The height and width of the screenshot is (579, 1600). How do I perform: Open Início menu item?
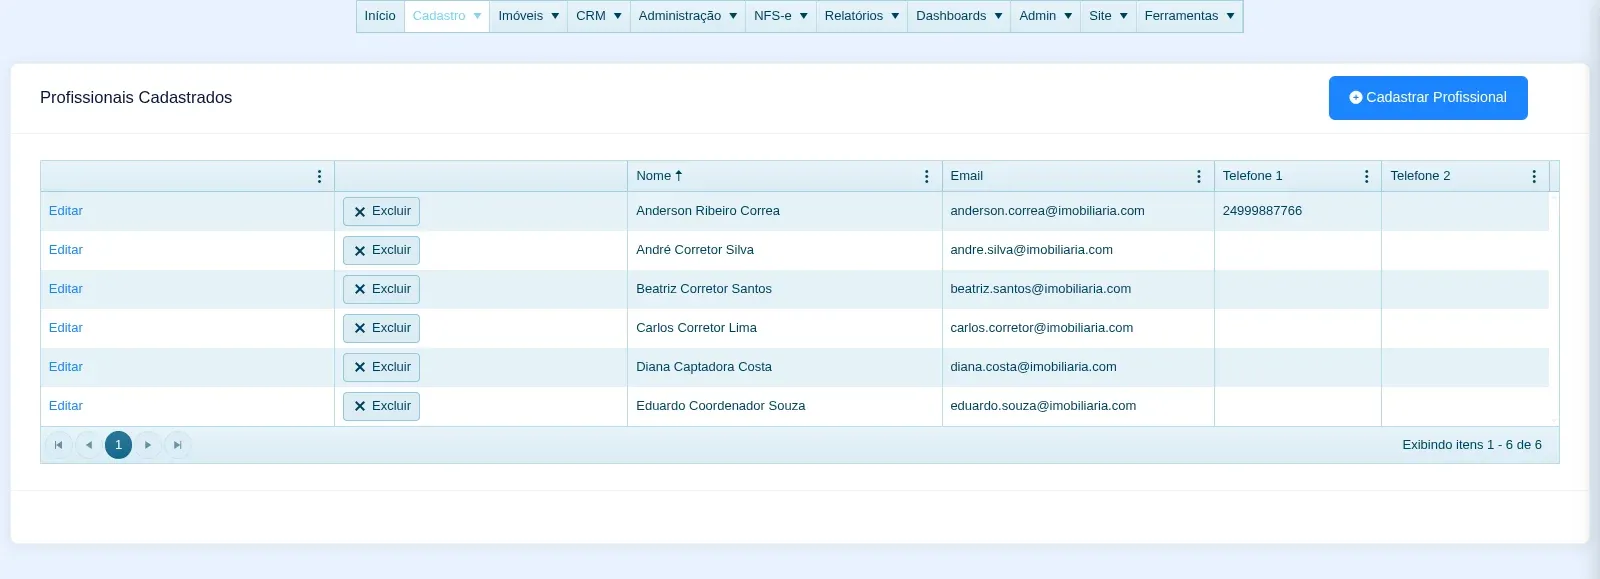pyautogui.click(x=380, y=16)
